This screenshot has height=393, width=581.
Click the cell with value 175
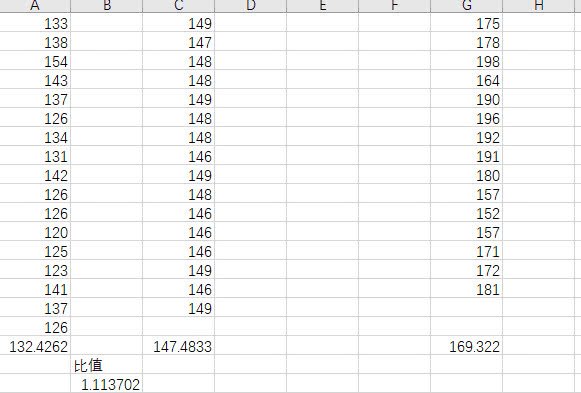coord(467,23)
